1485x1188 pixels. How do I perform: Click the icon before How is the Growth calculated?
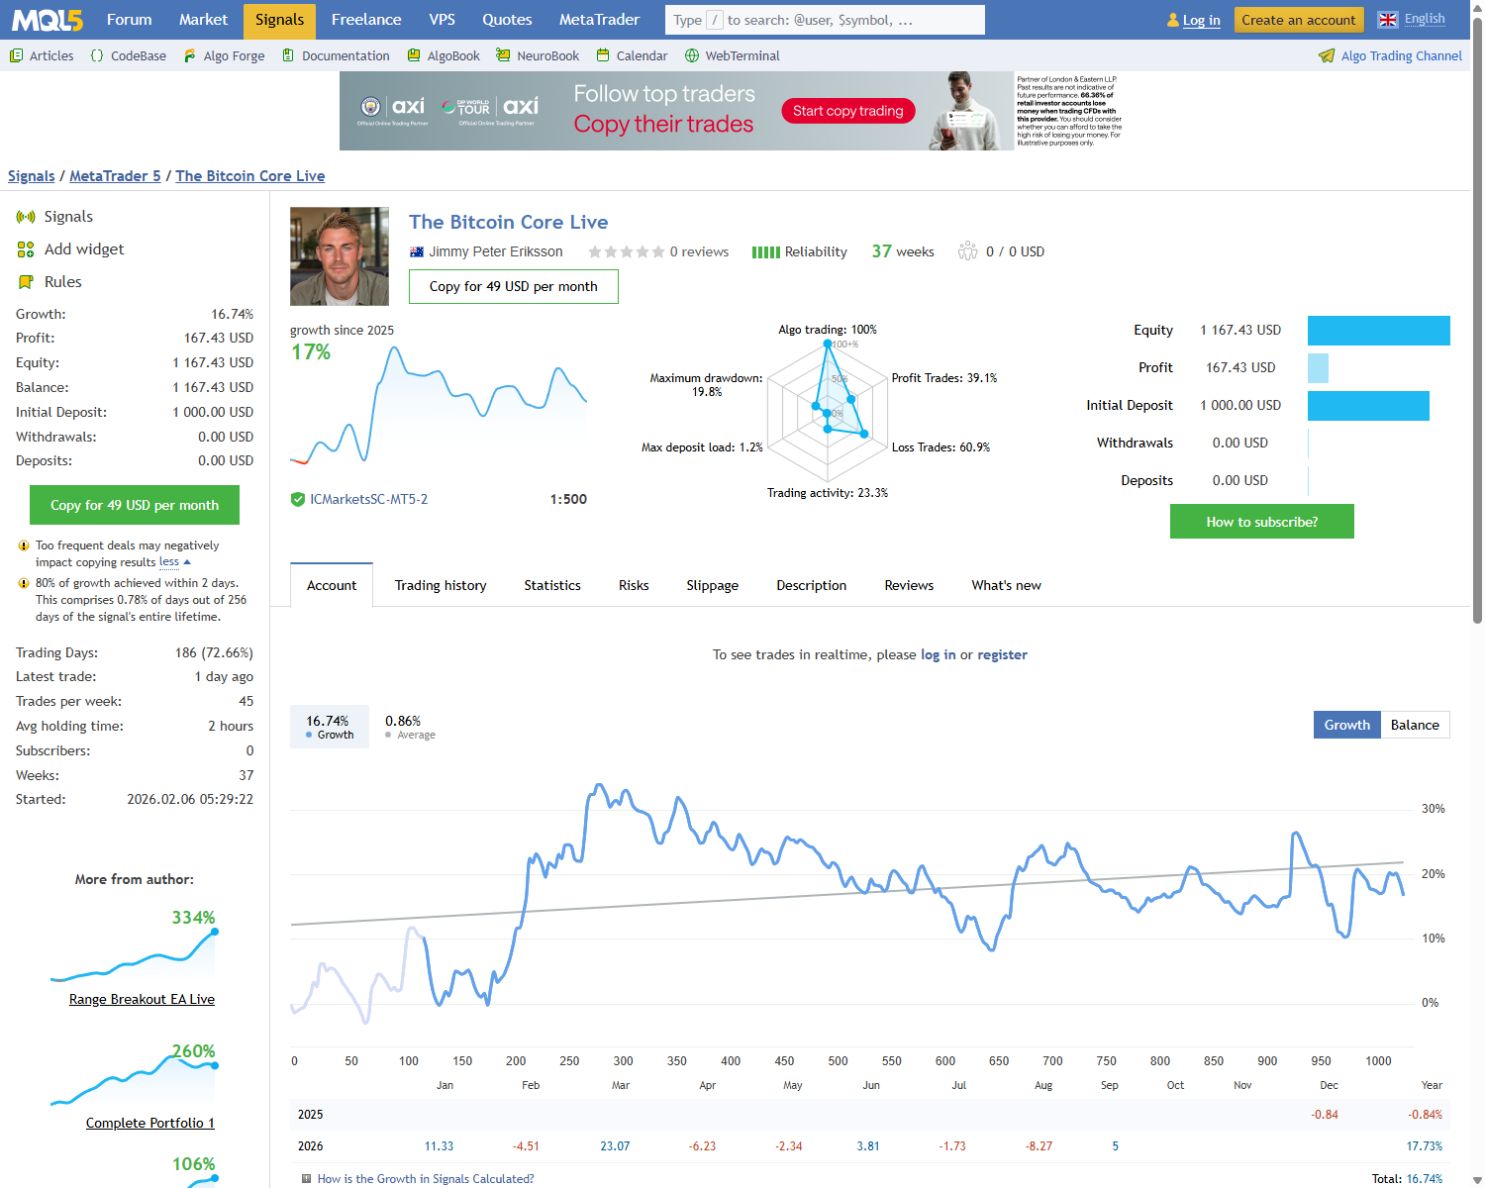(x=306, y=1179)
